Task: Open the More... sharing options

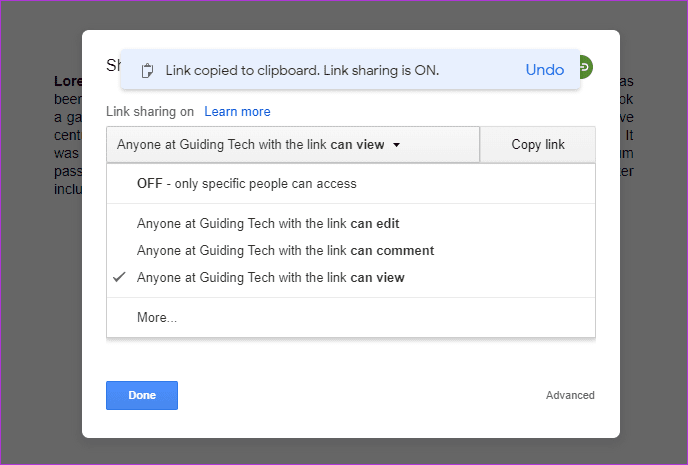Action: 351,317
